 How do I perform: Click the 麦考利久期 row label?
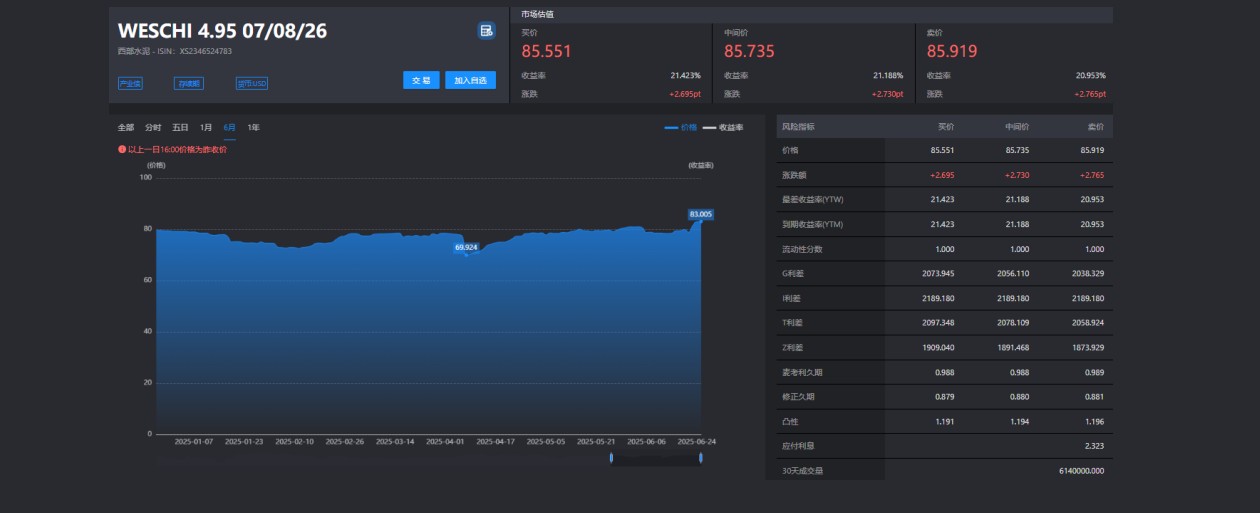click(x=802, y=372)
